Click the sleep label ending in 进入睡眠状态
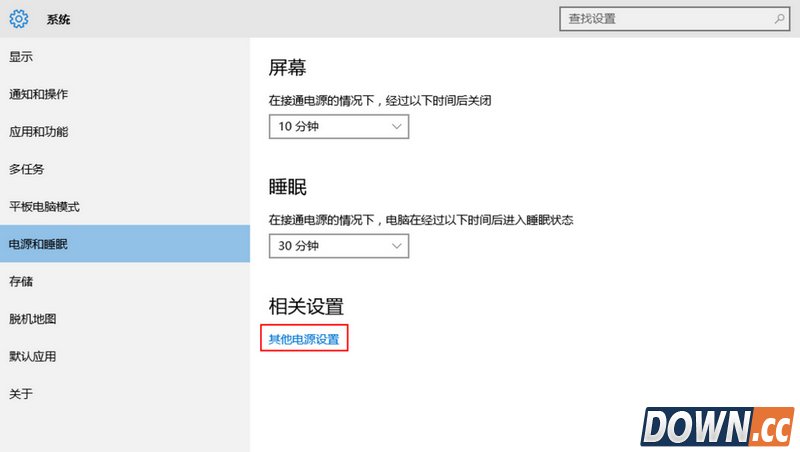800x452 pixels. coord(421,220)
